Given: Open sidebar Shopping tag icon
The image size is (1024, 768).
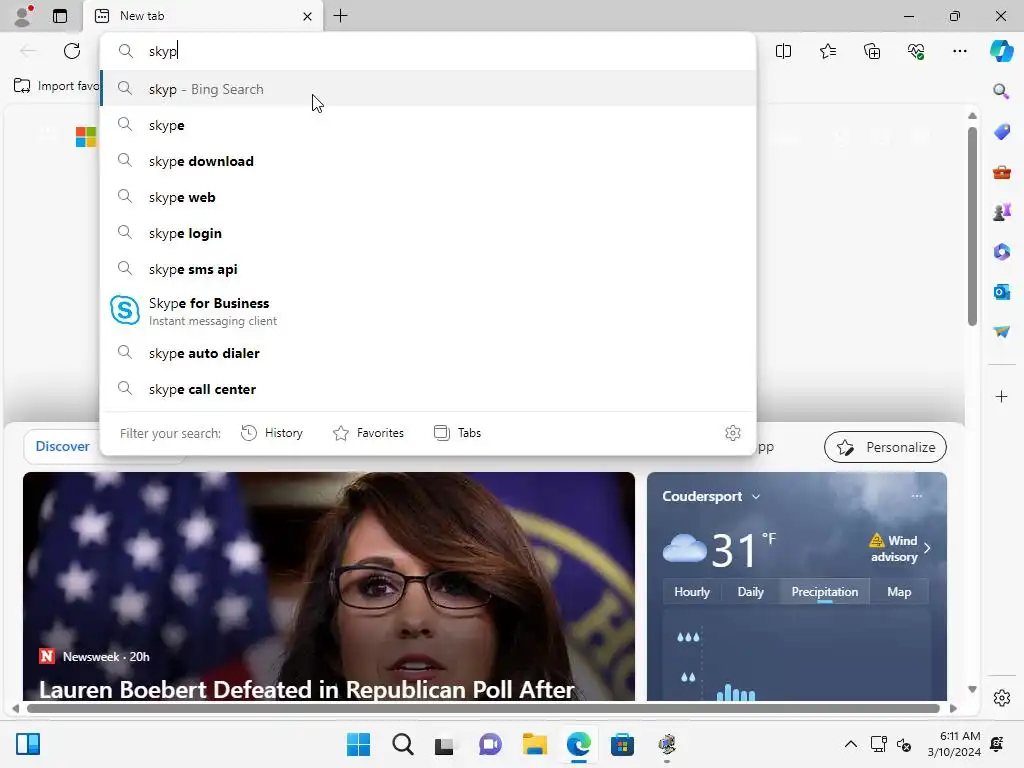Looking at the screenshot, I should click(x=1001, y=131).
